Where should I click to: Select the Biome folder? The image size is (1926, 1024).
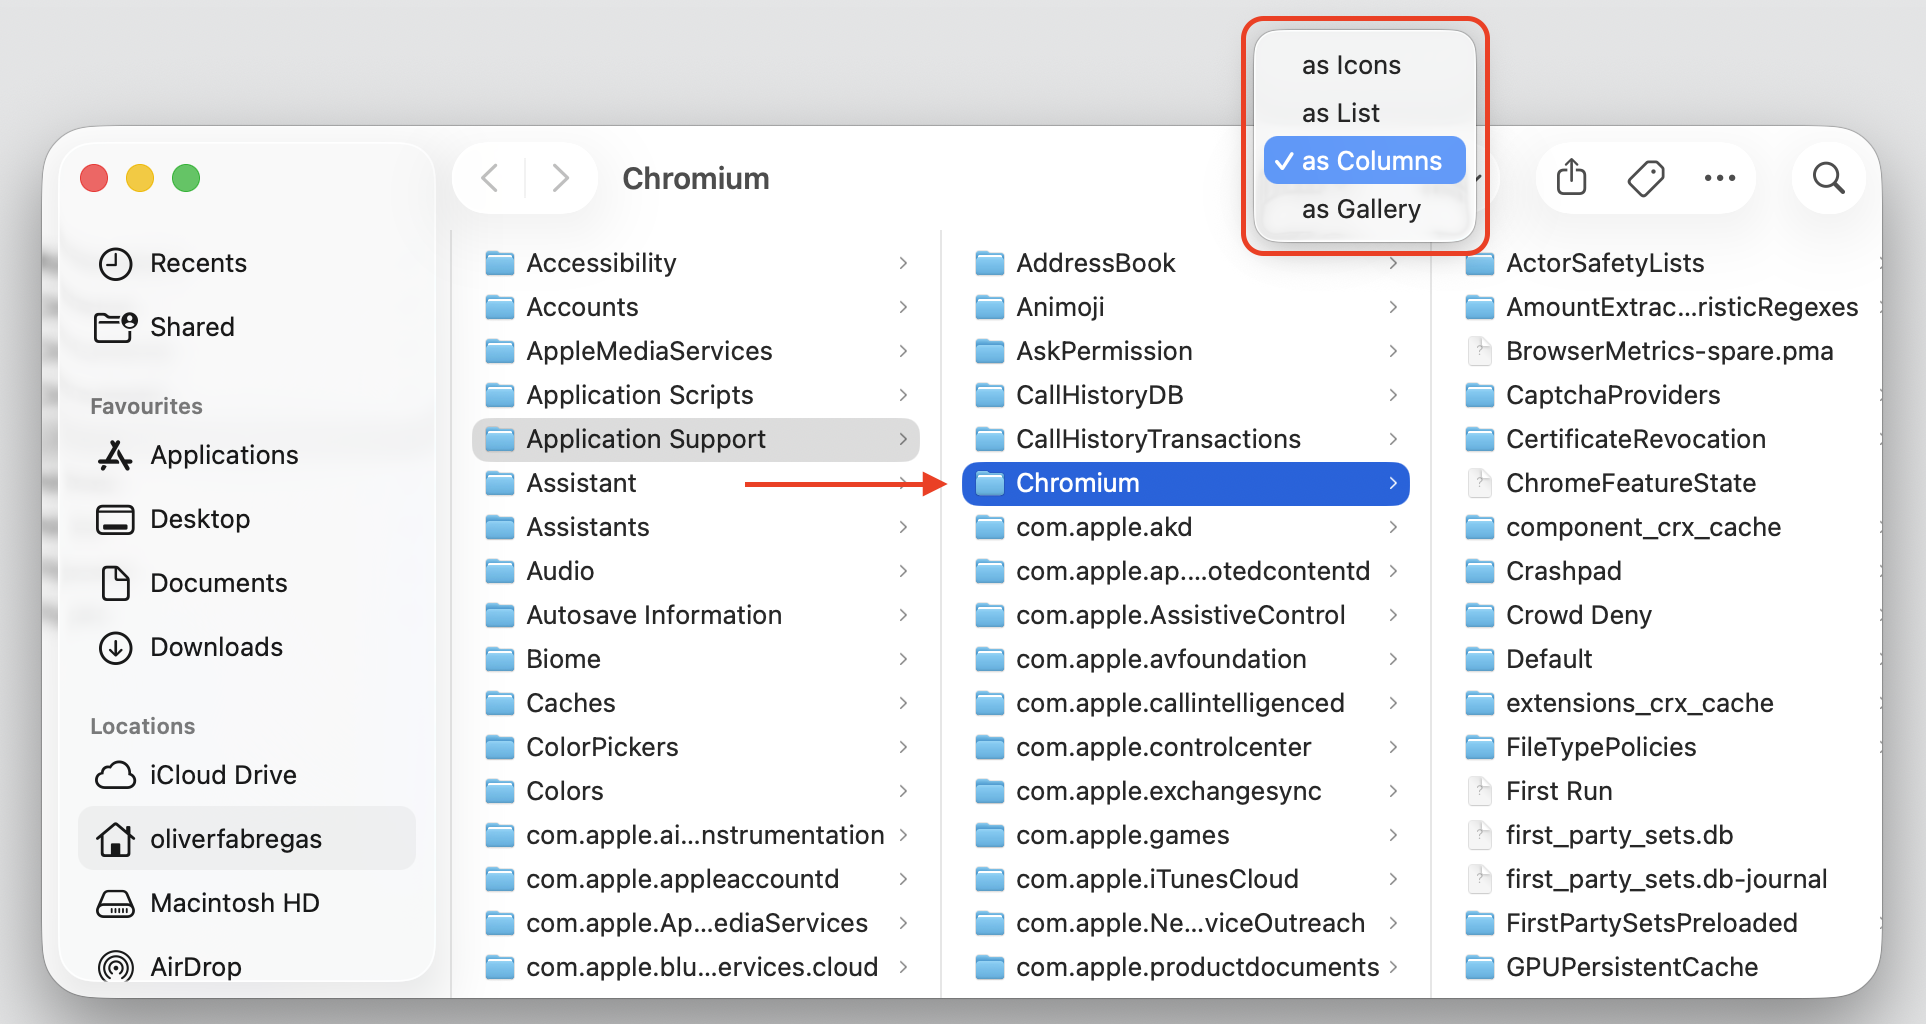click(x=695, y=659)
